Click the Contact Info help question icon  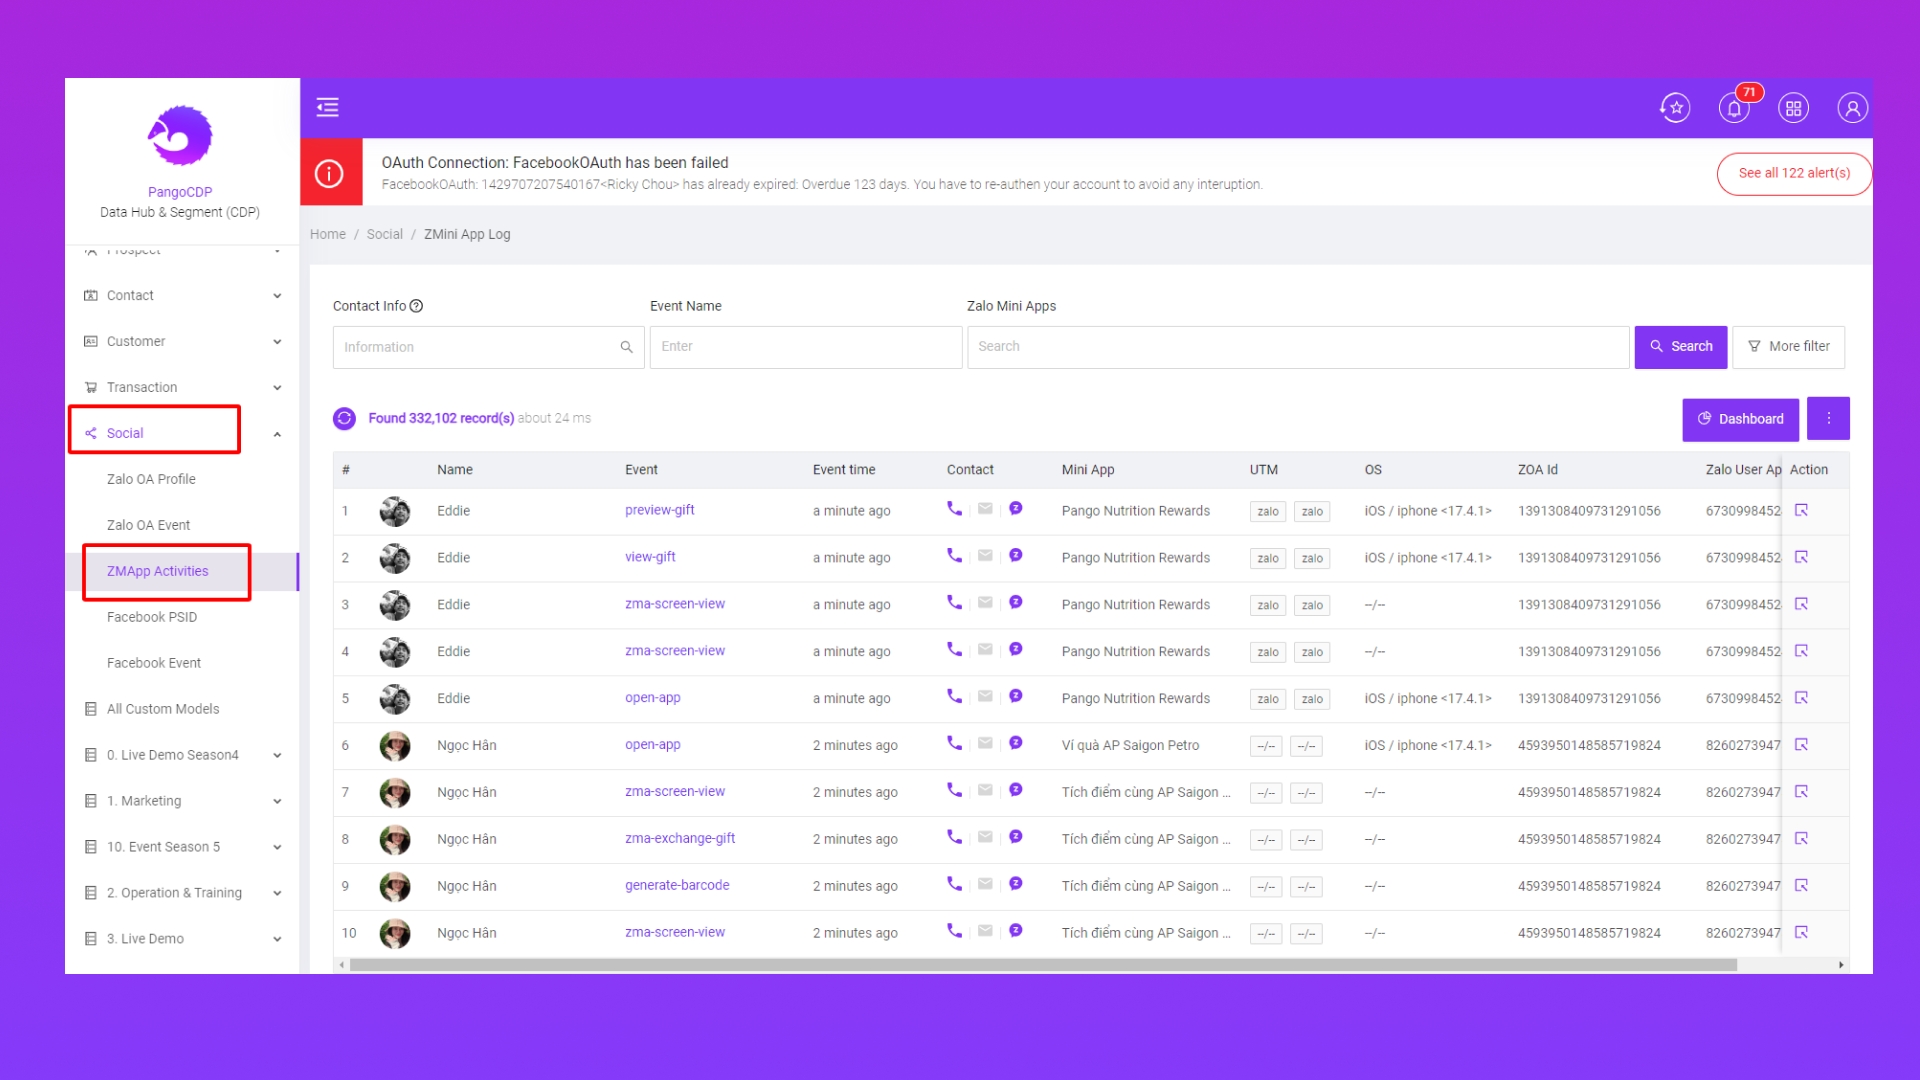click(x=417, y=306)
